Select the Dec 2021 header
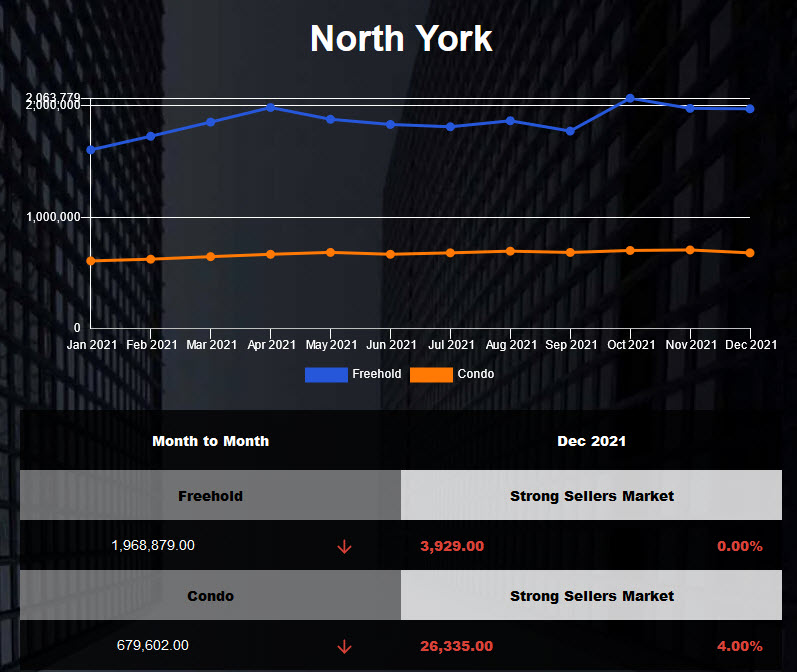 coord(591,441)
